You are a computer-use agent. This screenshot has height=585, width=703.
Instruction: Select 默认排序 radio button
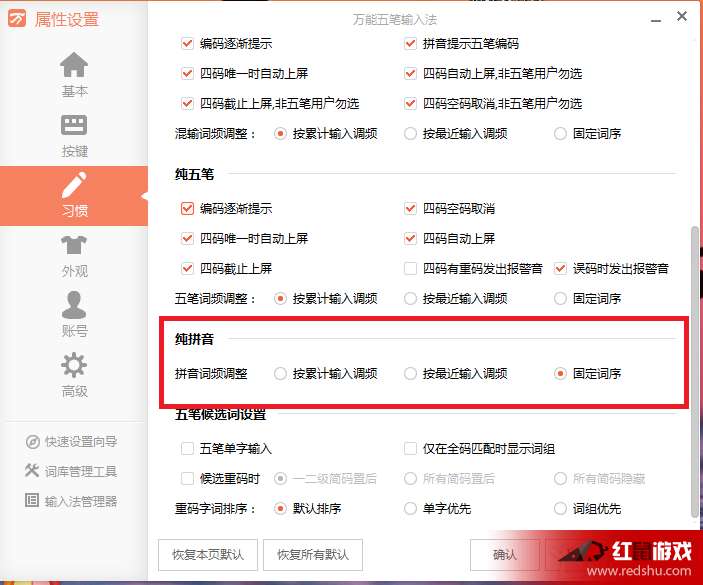tap(280, 508)
